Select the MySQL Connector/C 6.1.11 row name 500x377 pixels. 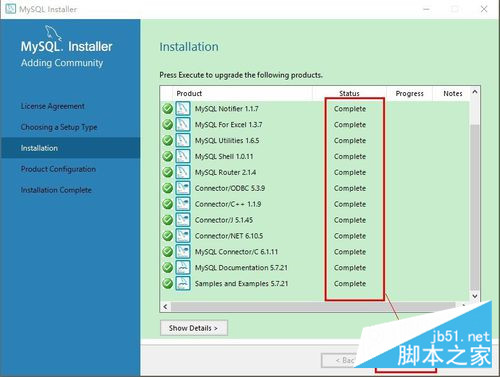click(236, 252)
